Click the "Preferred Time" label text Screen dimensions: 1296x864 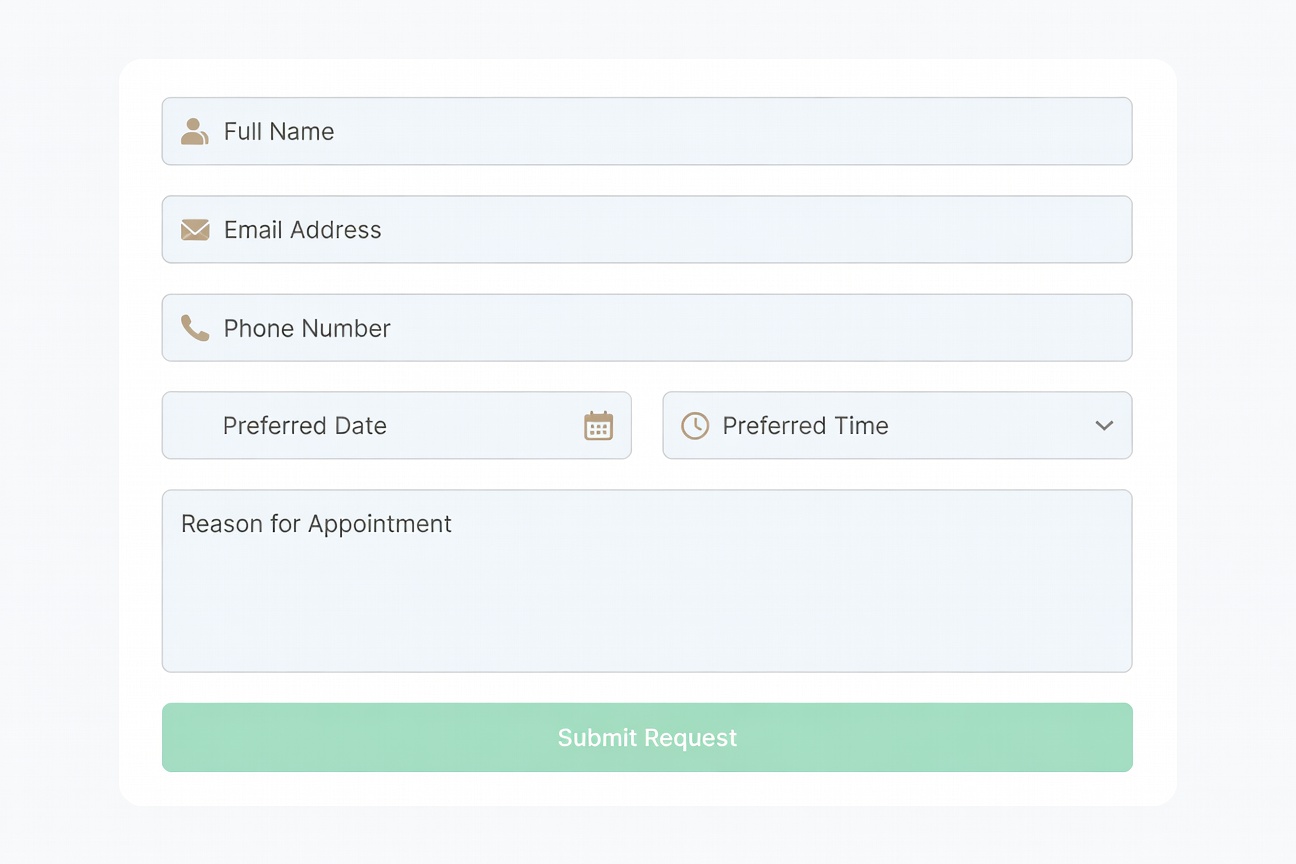pos(806,426)
